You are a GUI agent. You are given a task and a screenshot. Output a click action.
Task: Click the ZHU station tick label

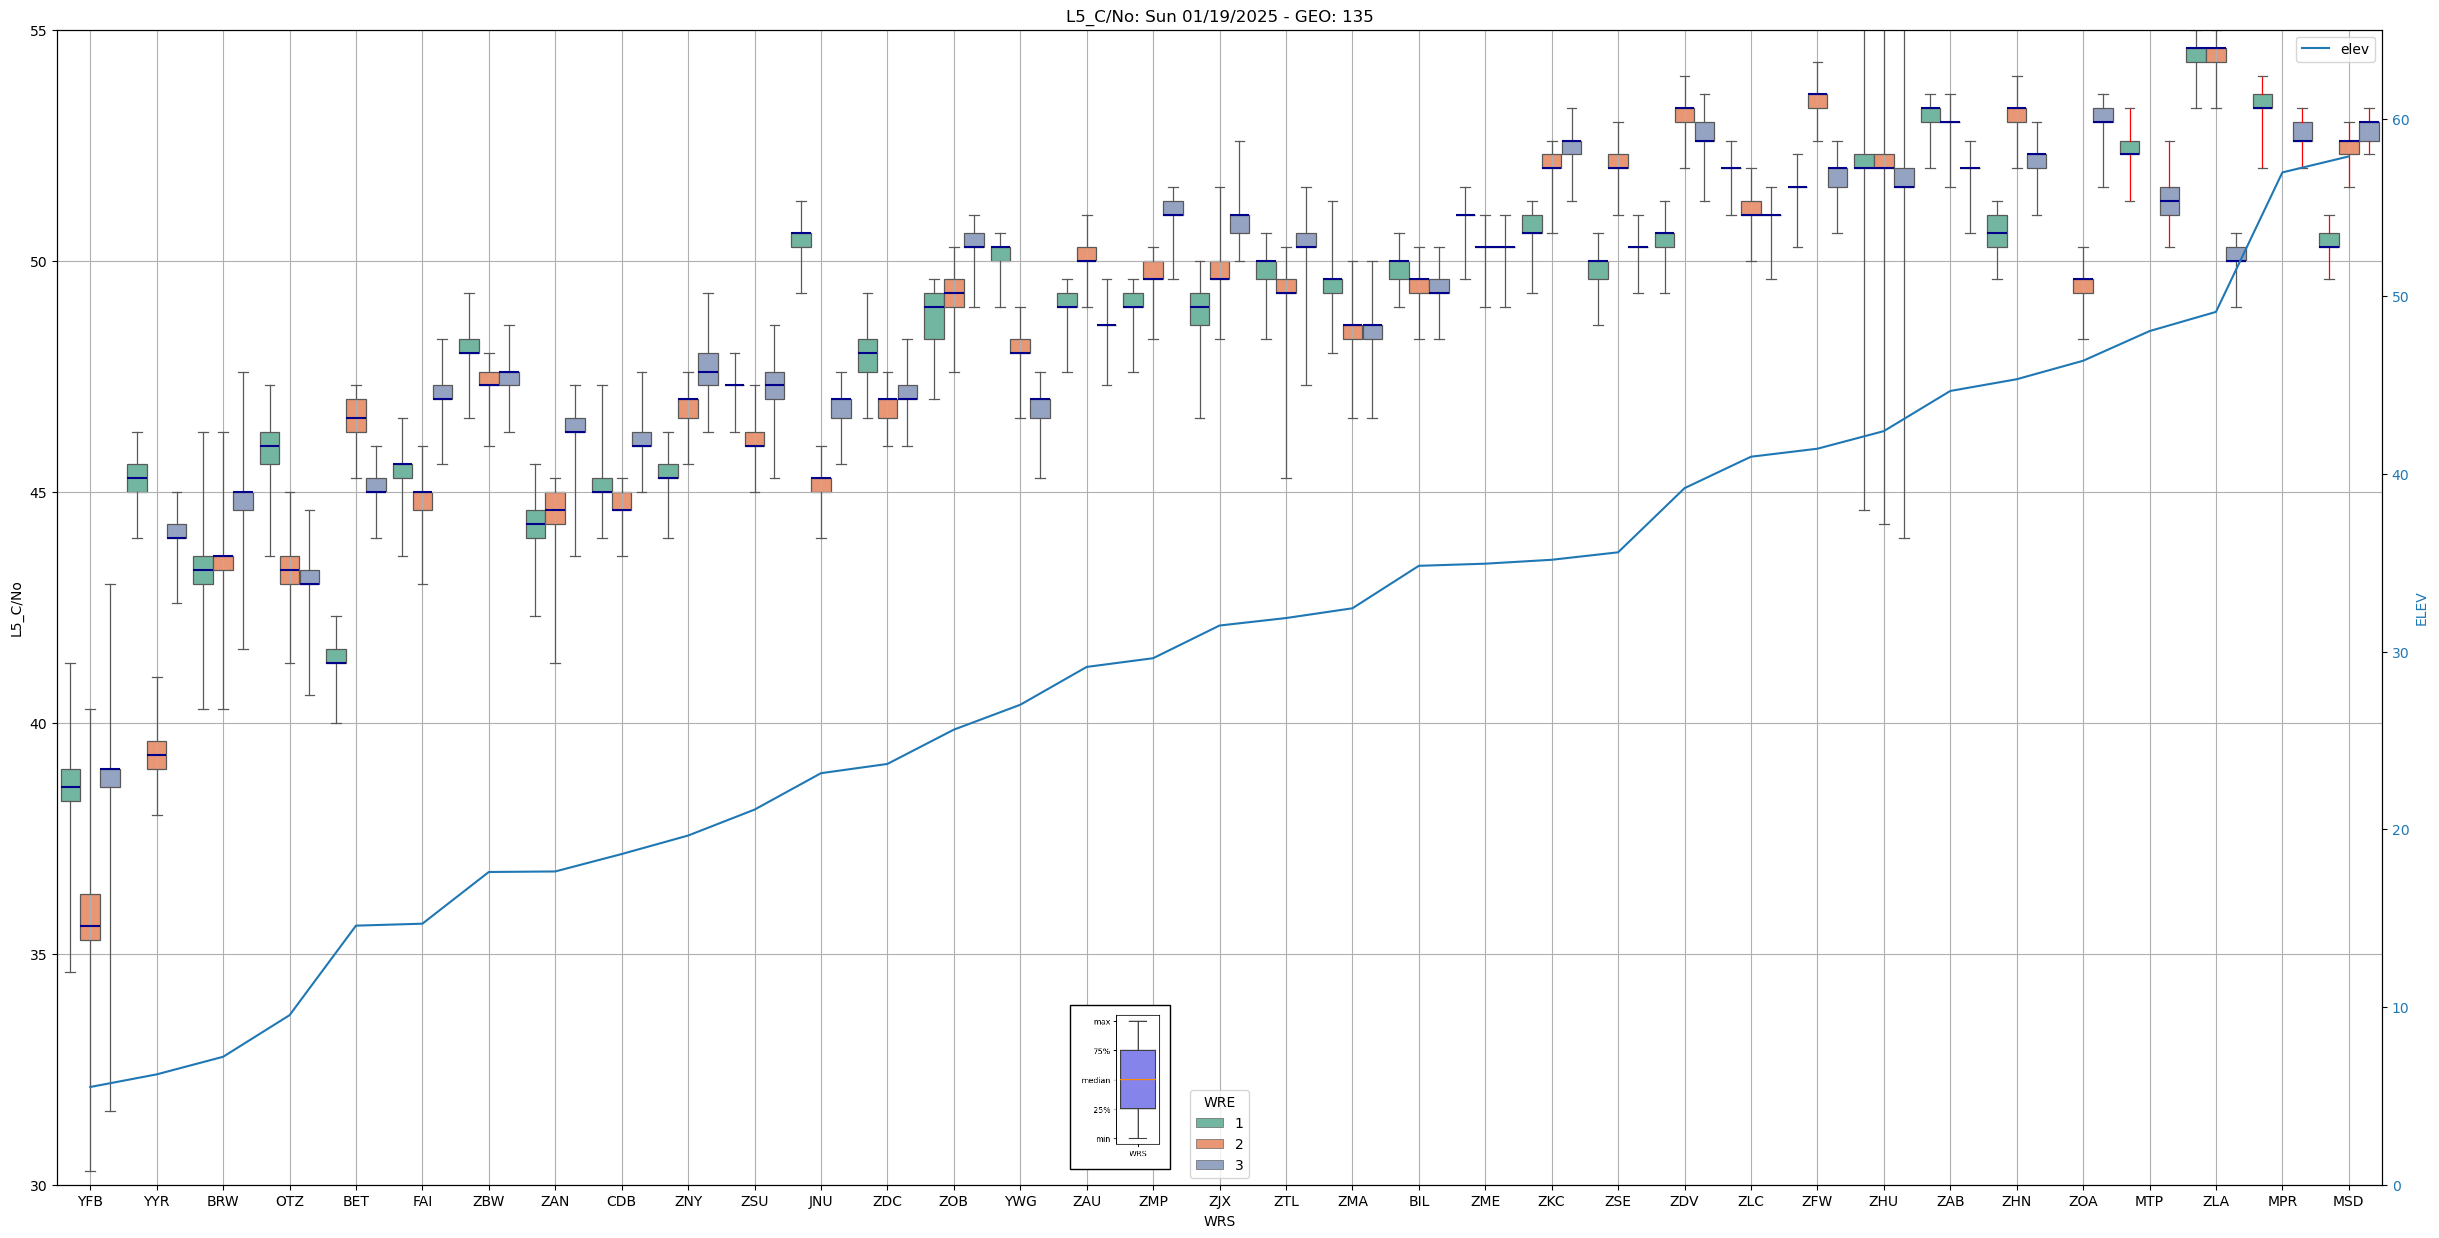point(1883,1201)
